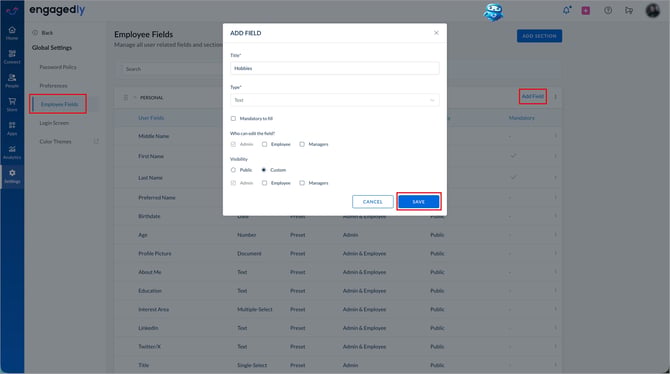Click the Back link
This screenshot has width=670, height=374.
pyautogui.click(x=47, y=33)
